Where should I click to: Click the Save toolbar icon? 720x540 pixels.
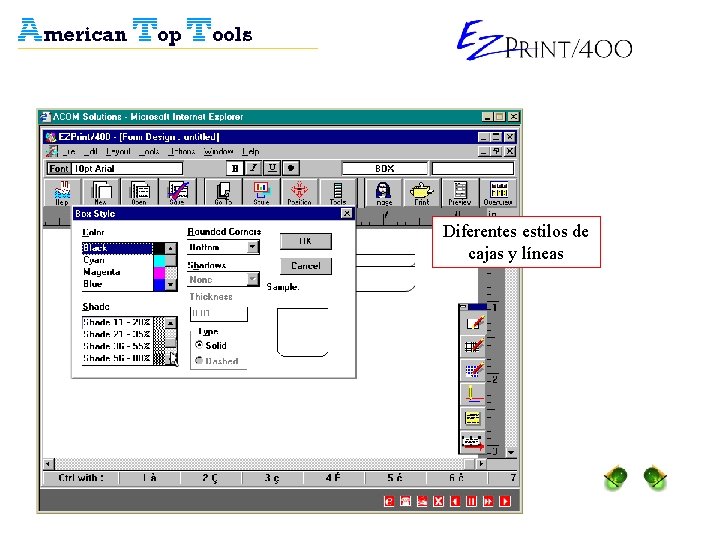click(177, 192)
